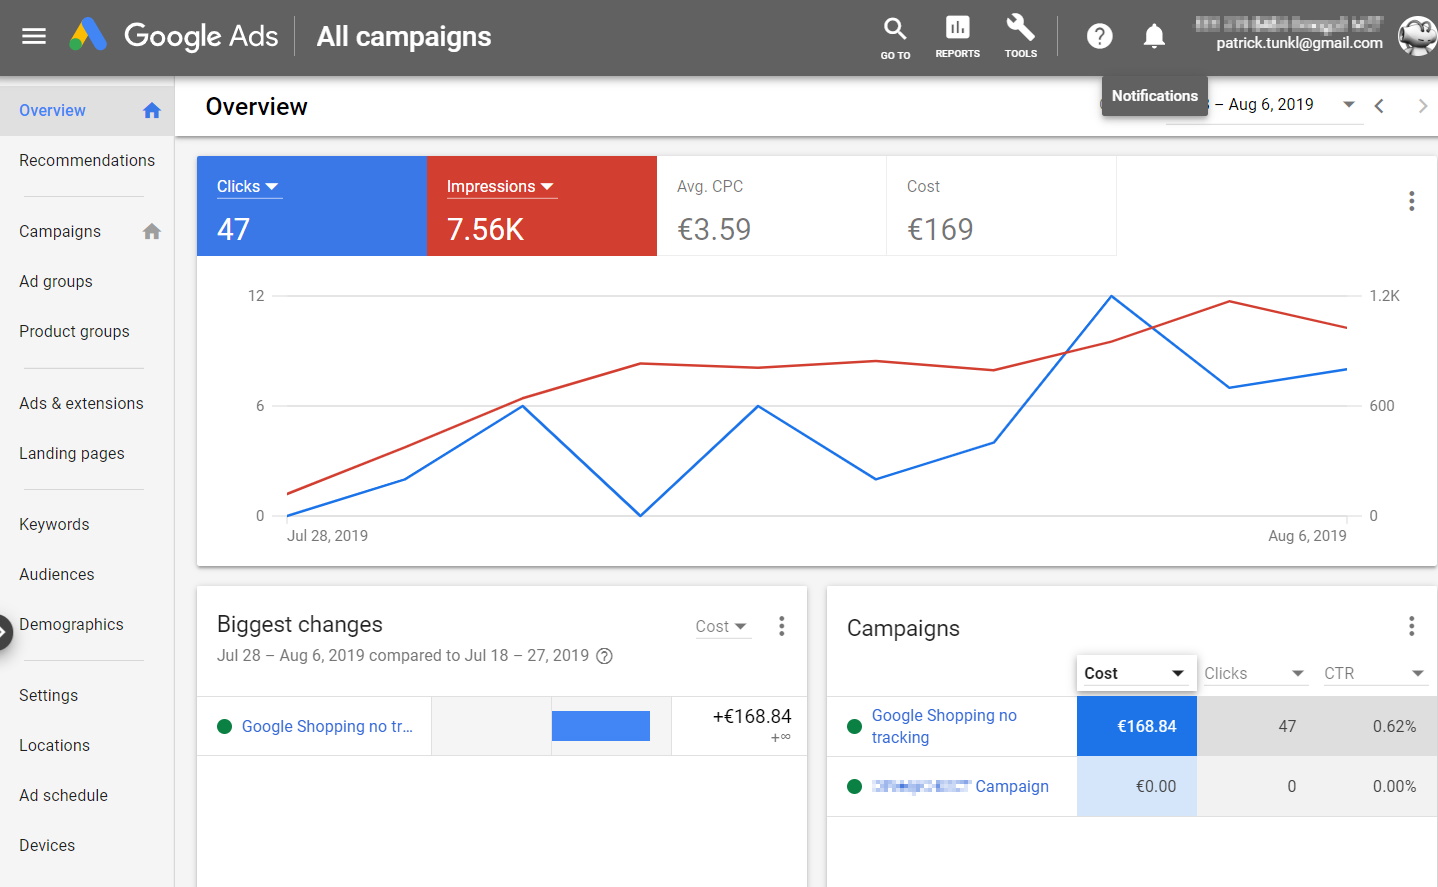The width and height of the screenshot is (1438, 887).
Task: Click the Google Ads logo
Action: pos(174,36)
